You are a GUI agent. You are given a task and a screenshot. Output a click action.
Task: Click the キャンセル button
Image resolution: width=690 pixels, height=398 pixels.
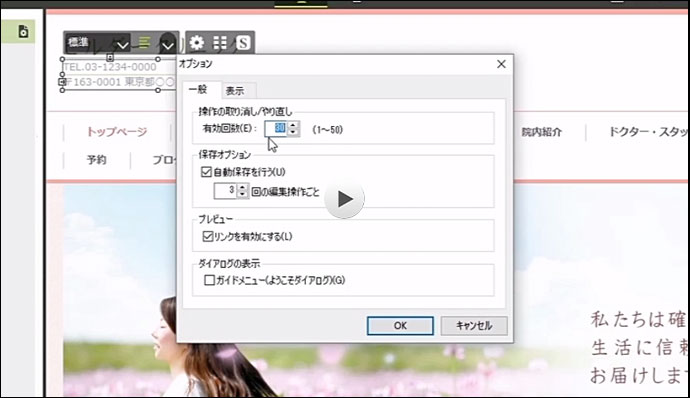(x=474, y=326)
